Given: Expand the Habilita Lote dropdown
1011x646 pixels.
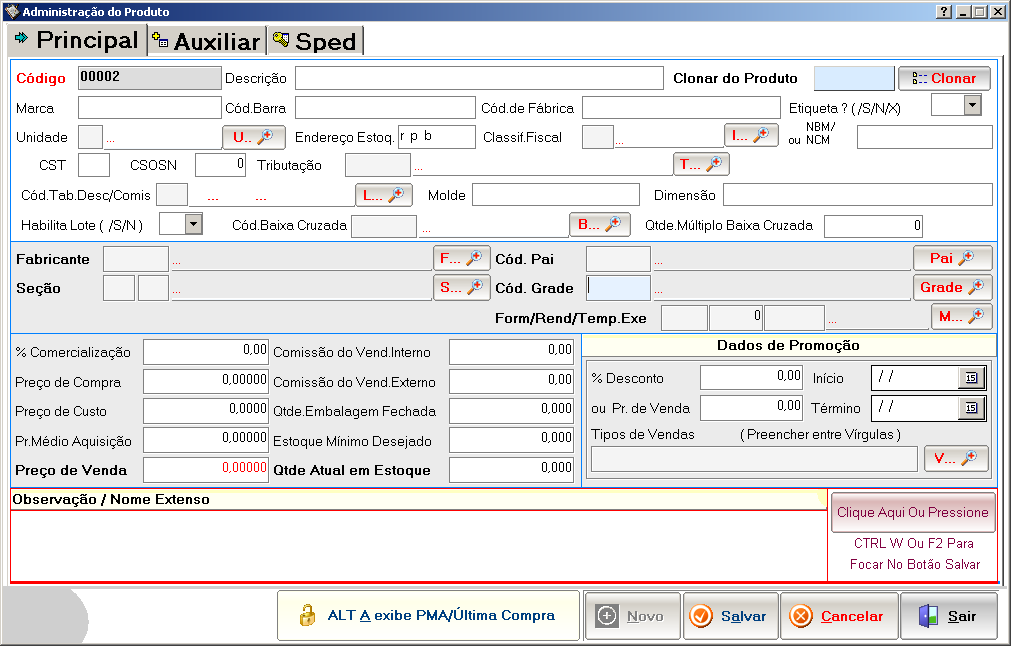Looking at the screenshot, I should click(x=193, y=224).
